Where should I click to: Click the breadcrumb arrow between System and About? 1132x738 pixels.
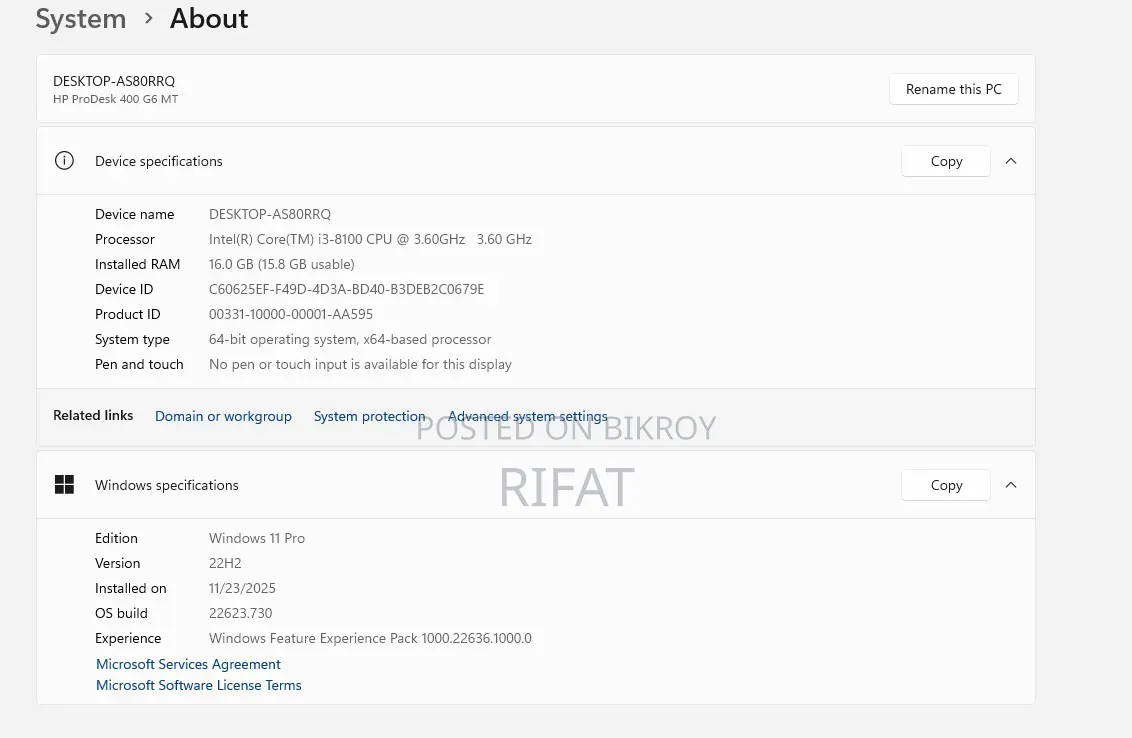[x=149, y=19]
